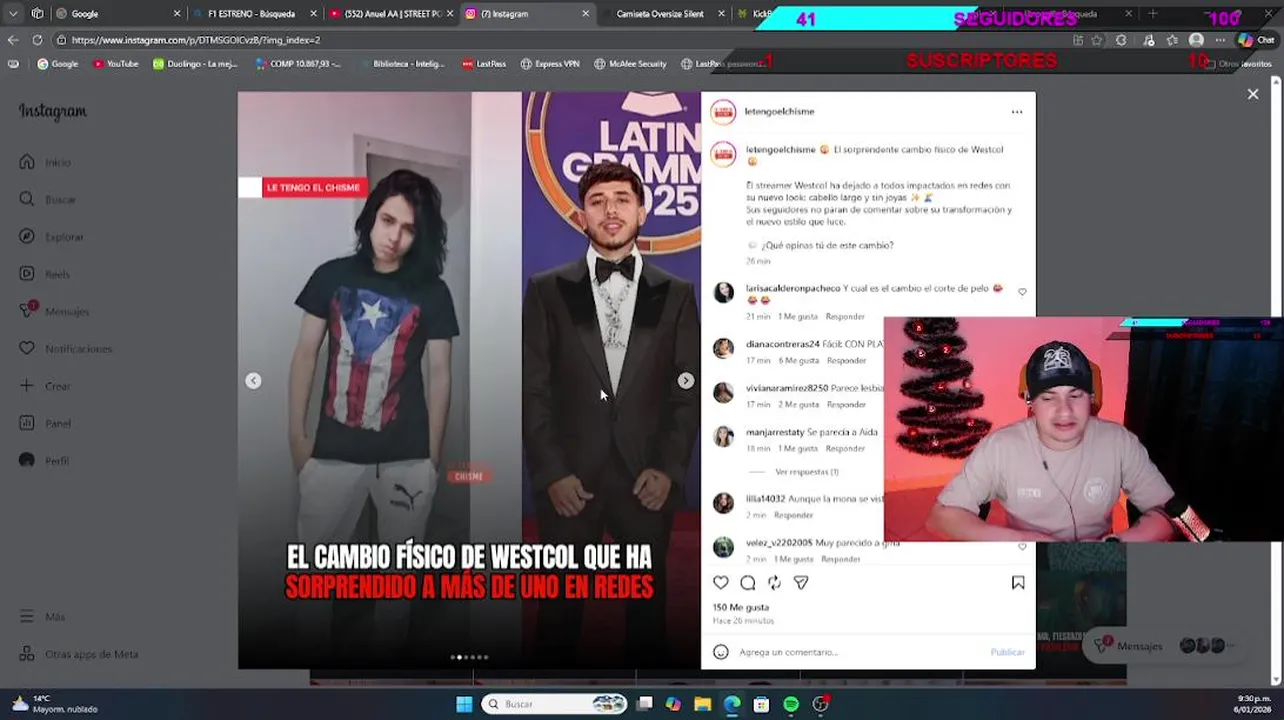Image resolution: width=1284 pixels, height=720 pixels.
Task: Open emoji picker in comment box
Action: click(x=721, y=652)
